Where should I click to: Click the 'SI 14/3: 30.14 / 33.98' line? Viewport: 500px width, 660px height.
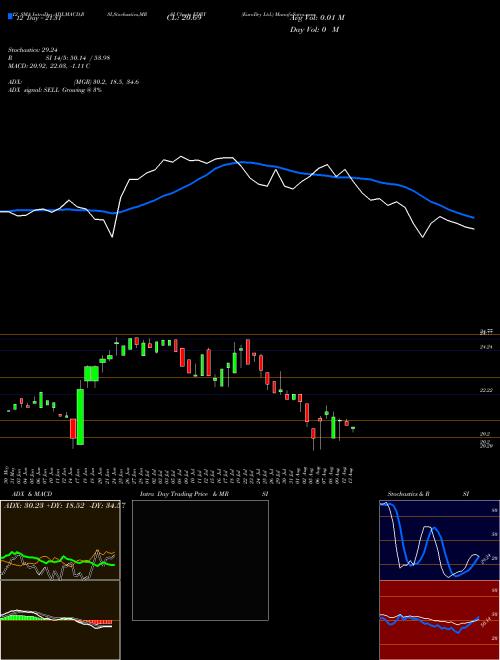pyautogui.click(x=78, y=58)
